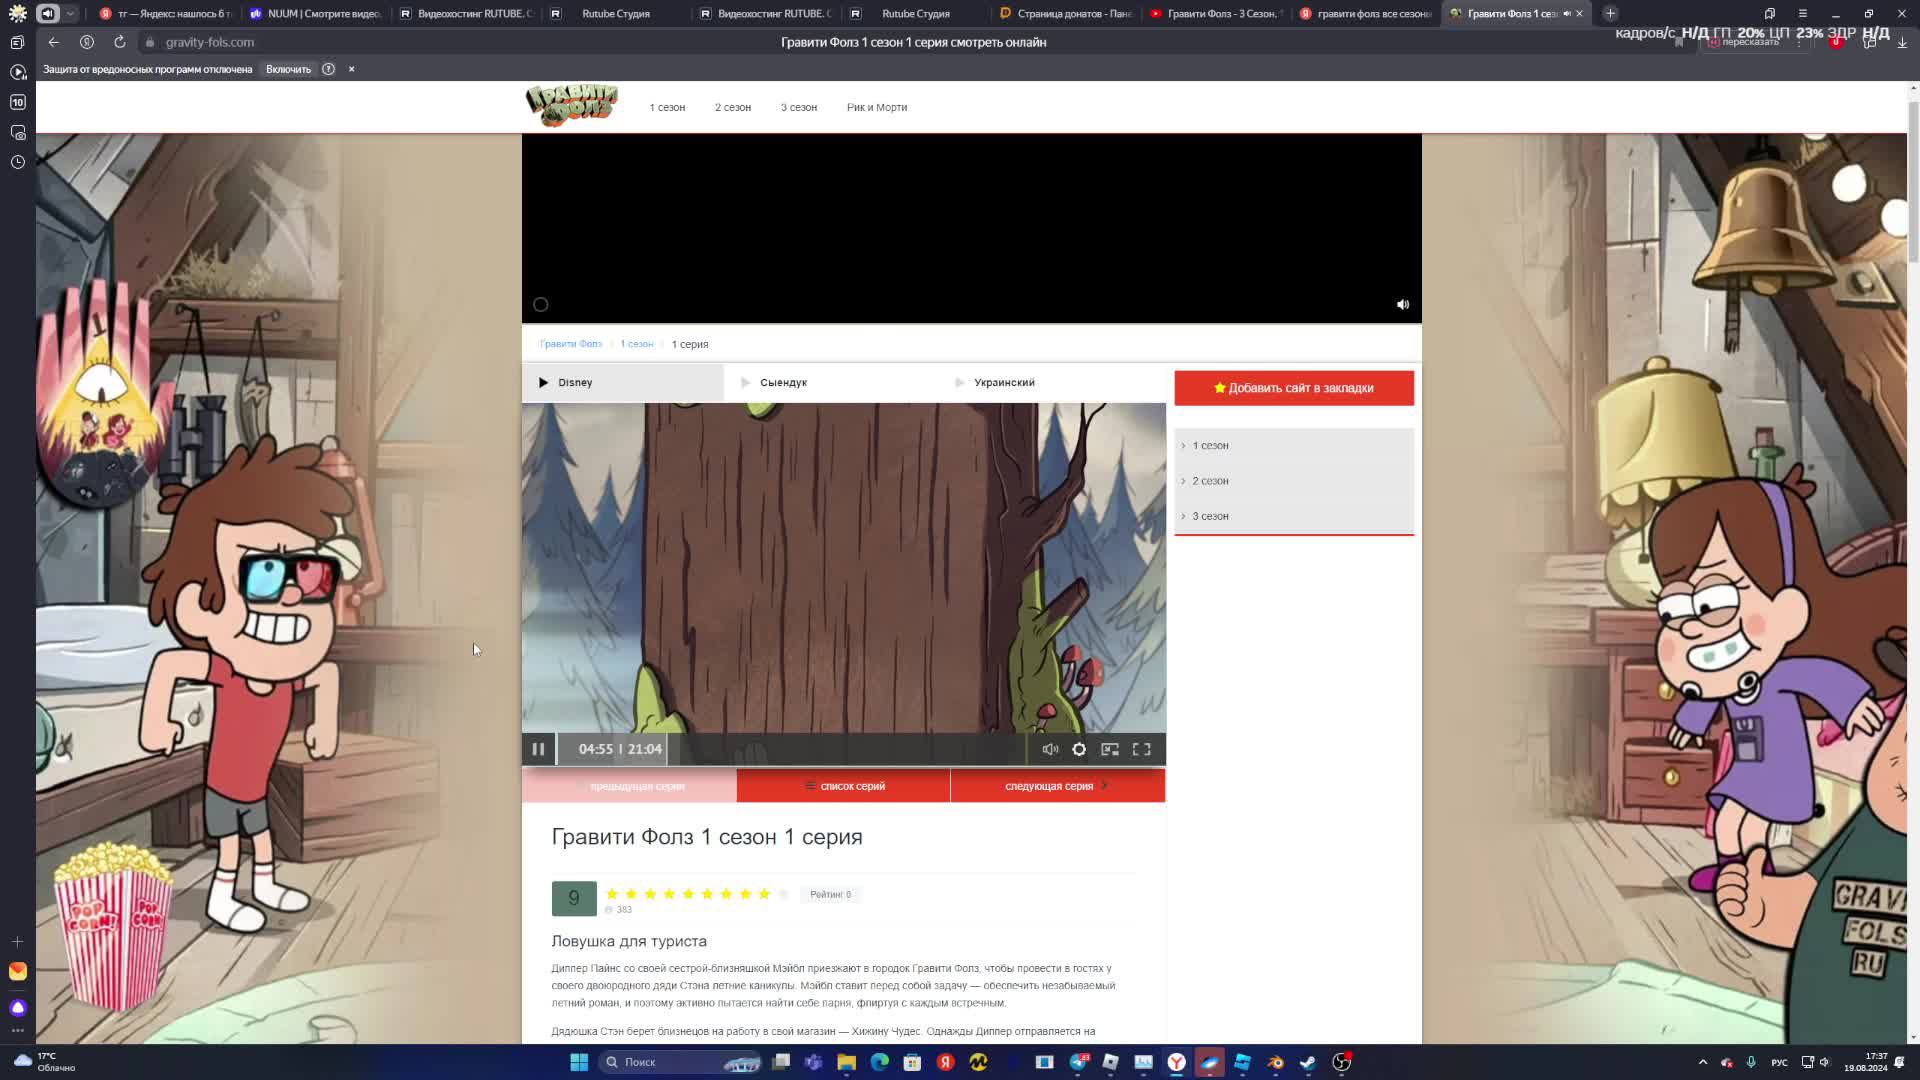Open Рик и Морти menu item
This screenshot has width=1920, height=1080.
tap(876, 107)
